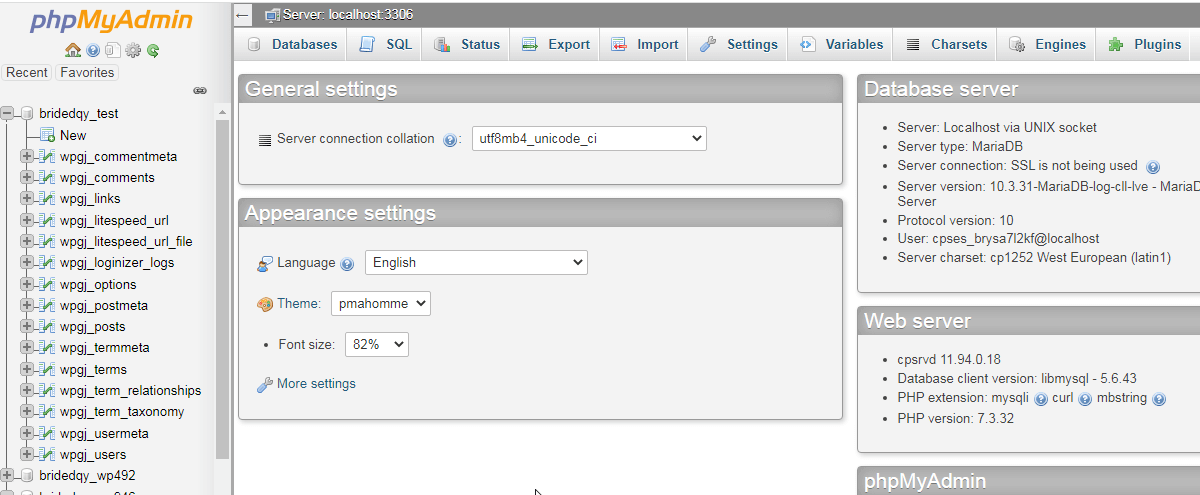Screen dimensions: 1200x495
Task: Open the Export tab
Action: click(556, 44)
